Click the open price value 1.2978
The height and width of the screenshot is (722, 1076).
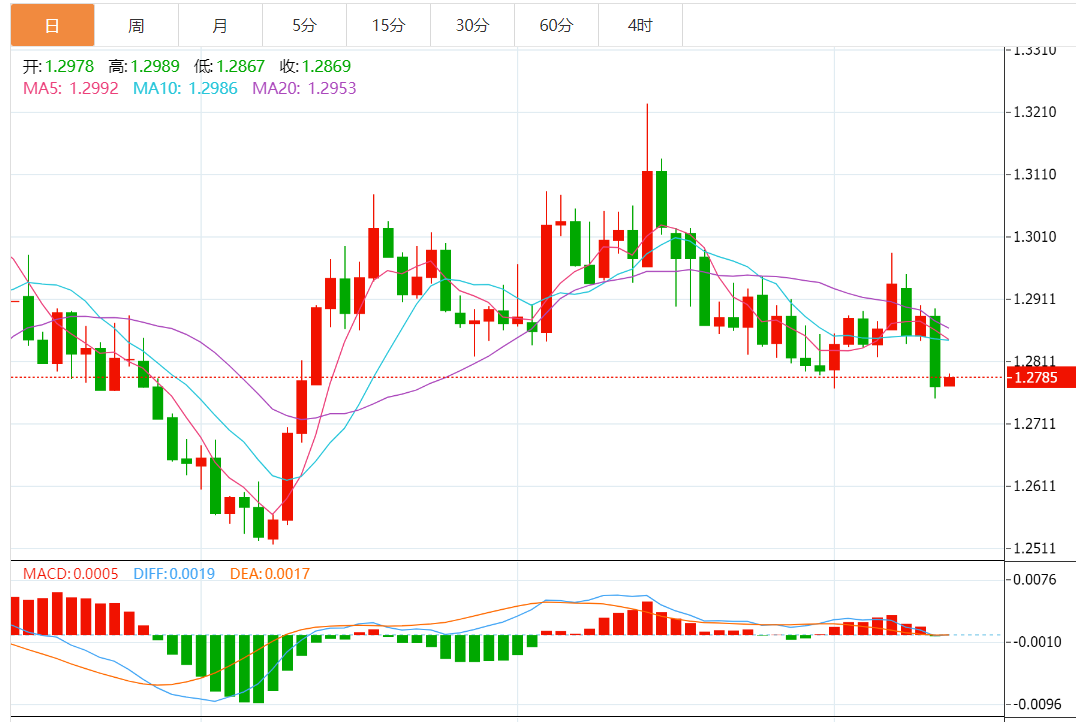tap(69, 66)
